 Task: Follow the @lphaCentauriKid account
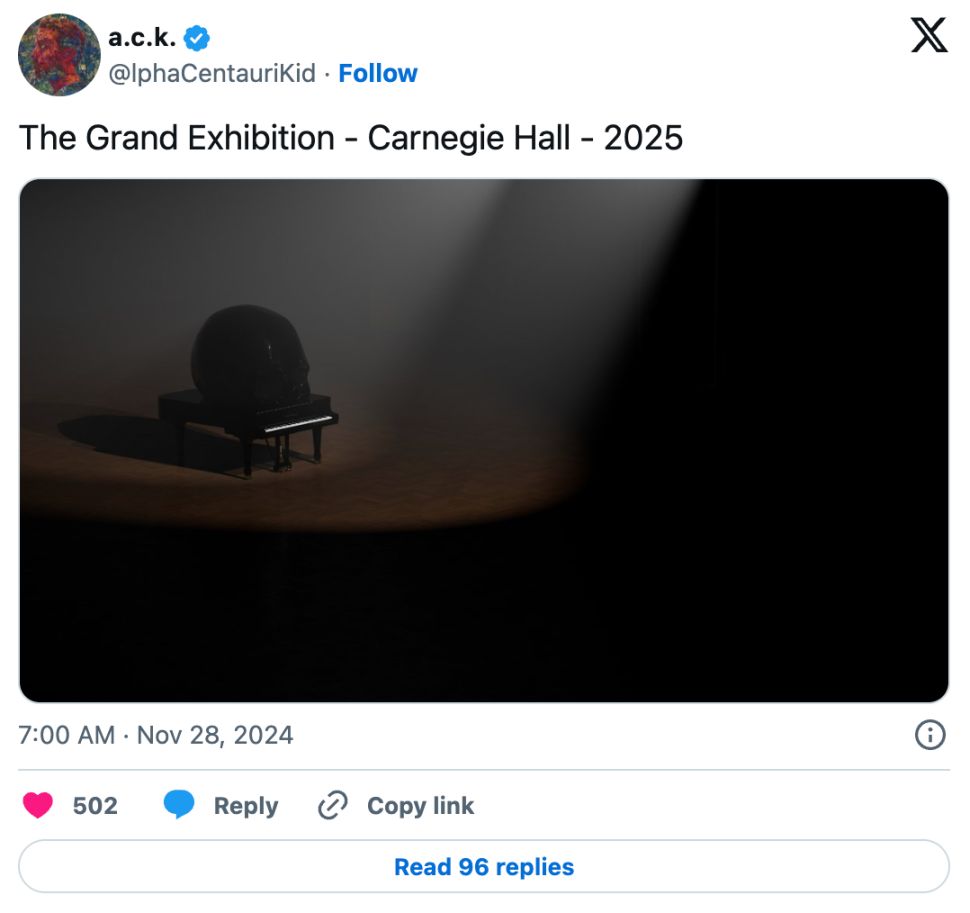pos(377,73)
